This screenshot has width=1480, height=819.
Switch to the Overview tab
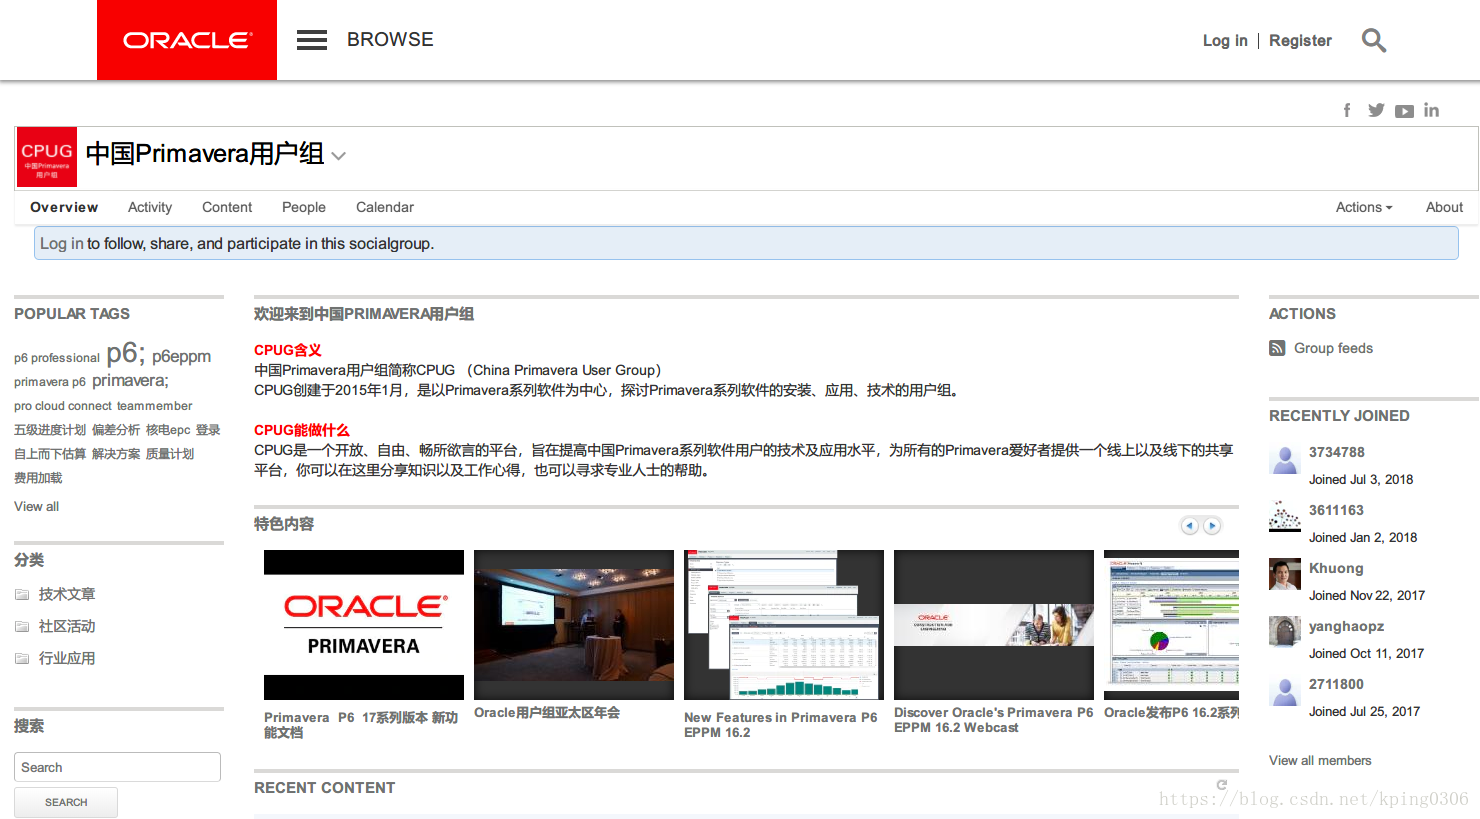tap(64, 207)
